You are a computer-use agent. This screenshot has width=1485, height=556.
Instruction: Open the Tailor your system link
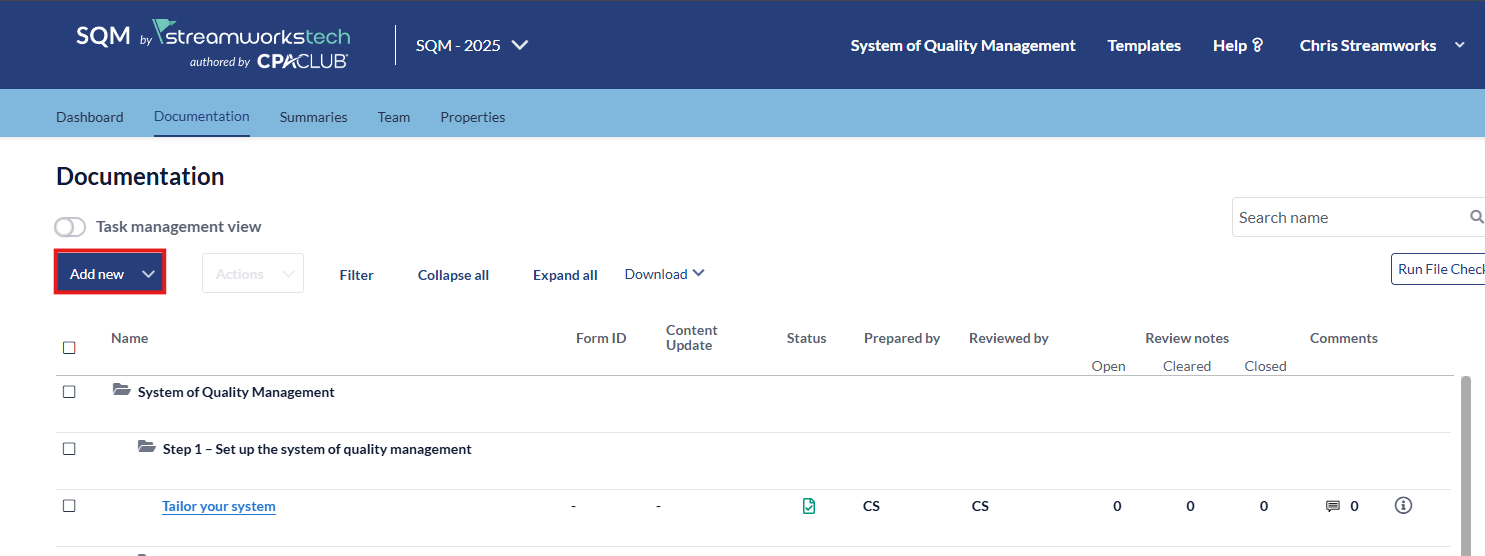pyautogui.click(x=218, y=506)
